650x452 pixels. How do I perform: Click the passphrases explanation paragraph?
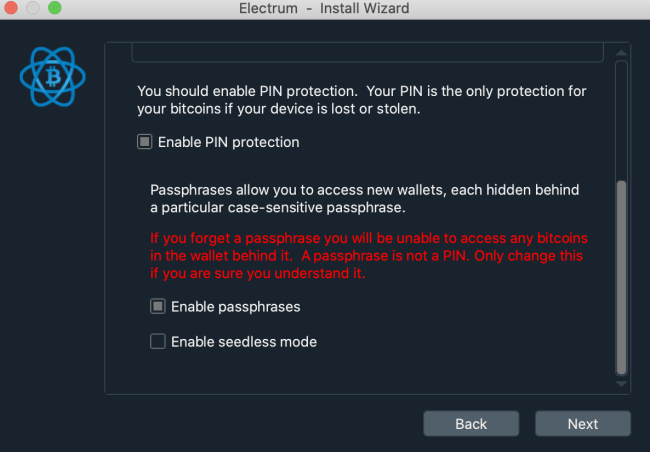click(x=364, y=199)
